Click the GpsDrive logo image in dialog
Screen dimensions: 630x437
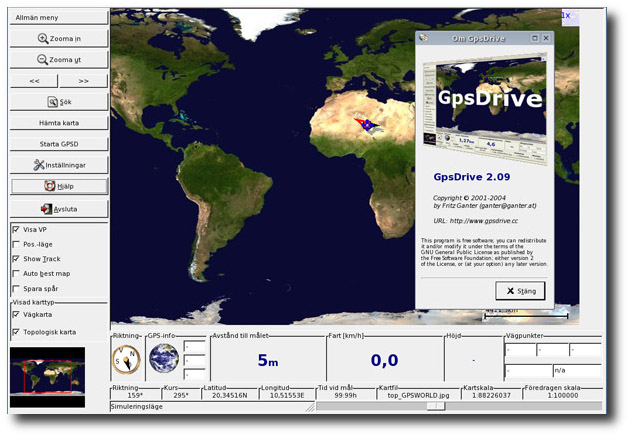pos(485,108)
